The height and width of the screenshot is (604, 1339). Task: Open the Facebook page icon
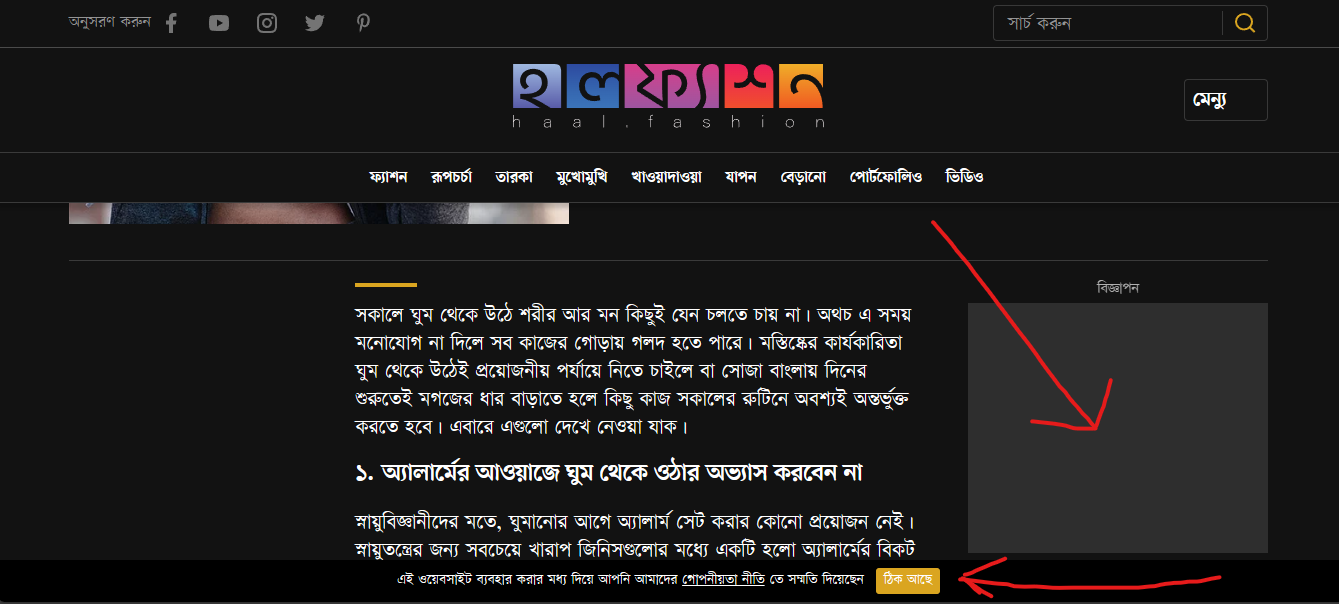(x=171, y=23)
